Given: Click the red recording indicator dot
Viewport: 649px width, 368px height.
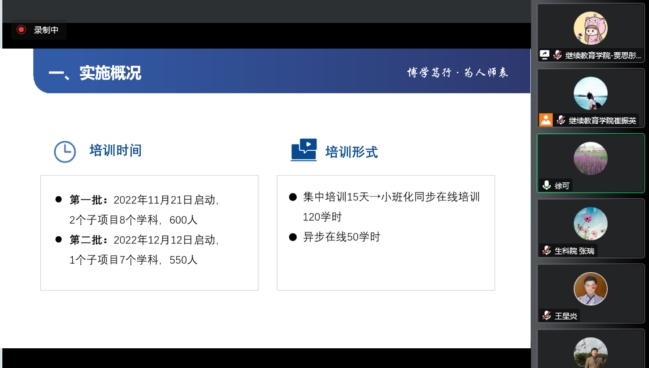Looking at the screenshot, I should tap(21, 30).
